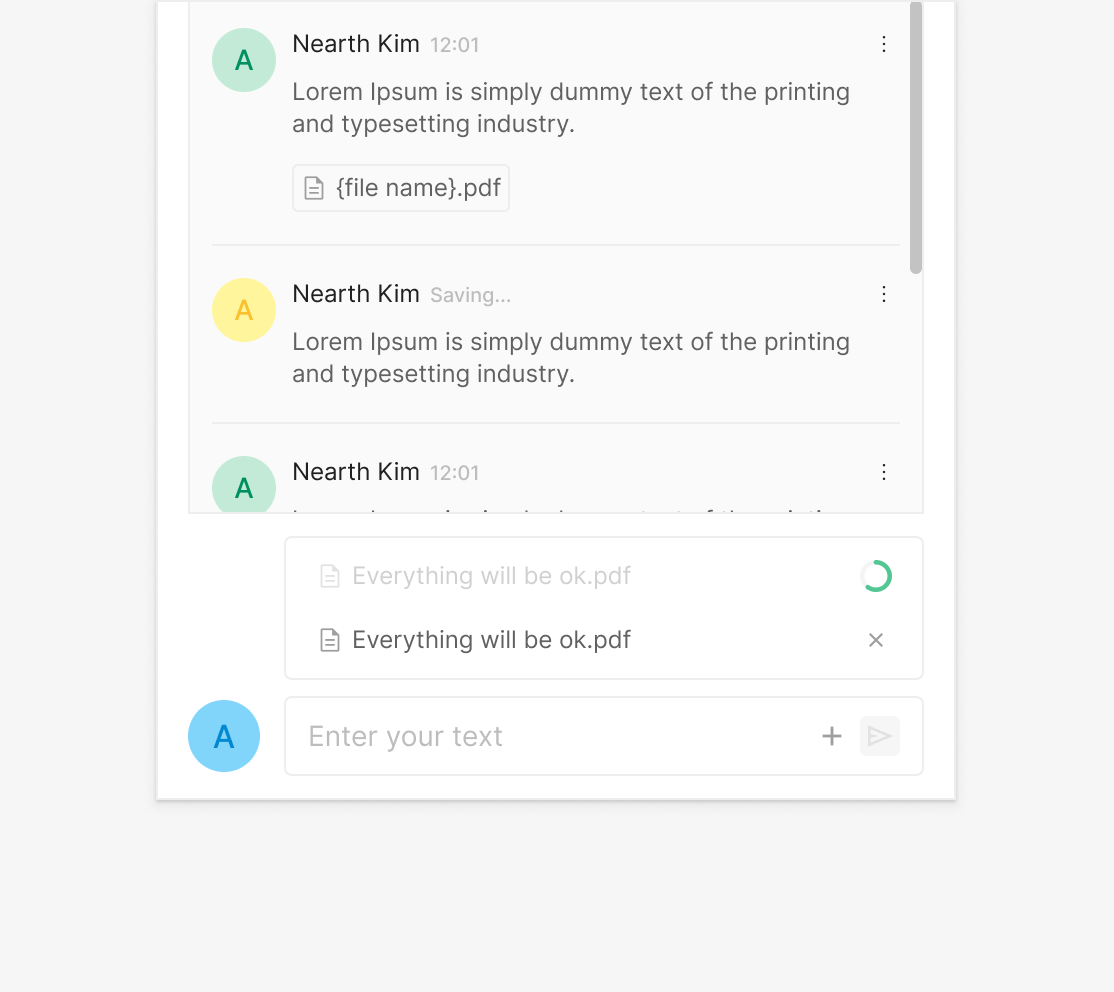This screenshot has height=992, width=1114.
Task: Click the document icon in {file name}.pdf chip
Action: [314, 188]
